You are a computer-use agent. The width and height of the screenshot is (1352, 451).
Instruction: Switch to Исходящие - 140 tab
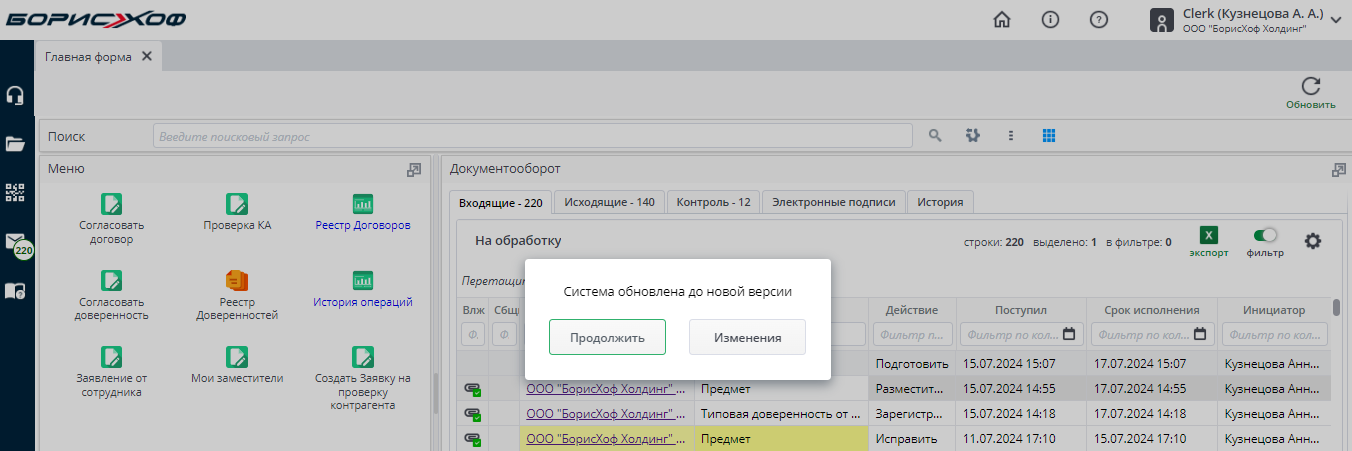(x=609, y=202)
